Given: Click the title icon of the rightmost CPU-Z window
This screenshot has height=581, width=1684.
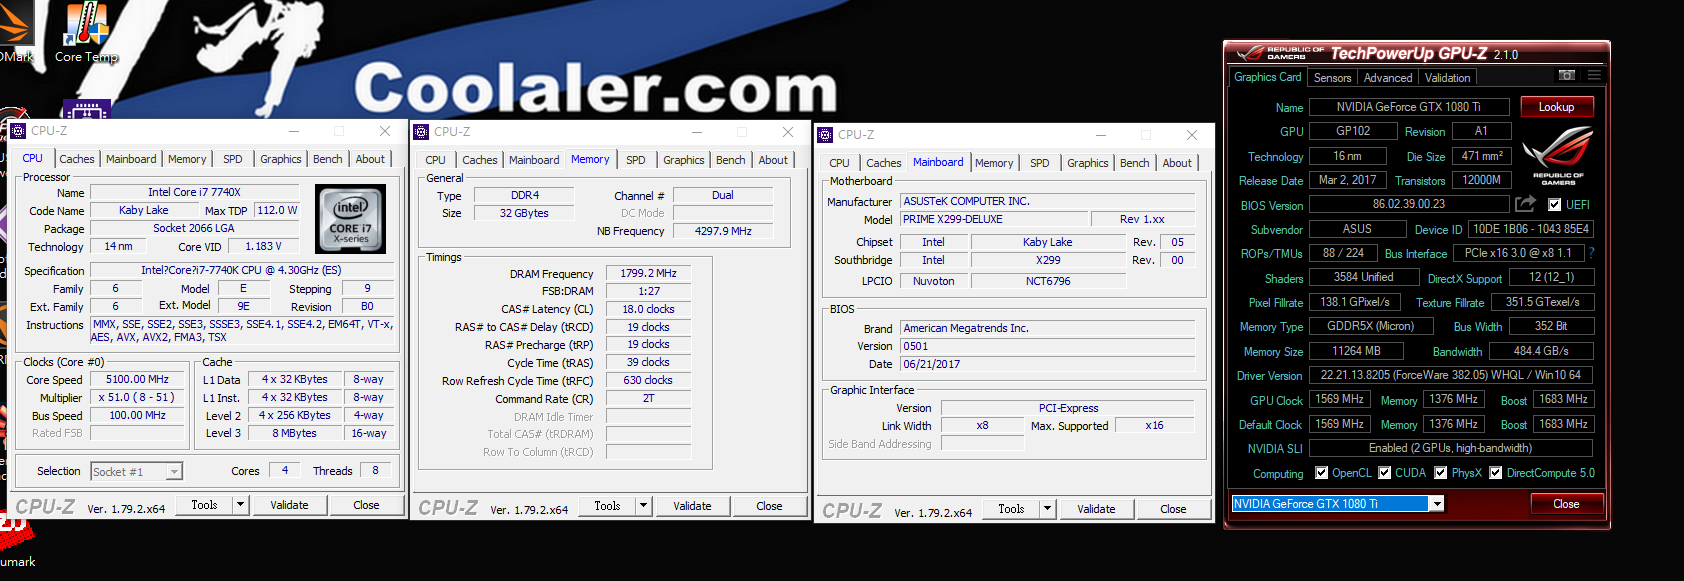Looking at the screenshot, I should (x=825, y=135).
